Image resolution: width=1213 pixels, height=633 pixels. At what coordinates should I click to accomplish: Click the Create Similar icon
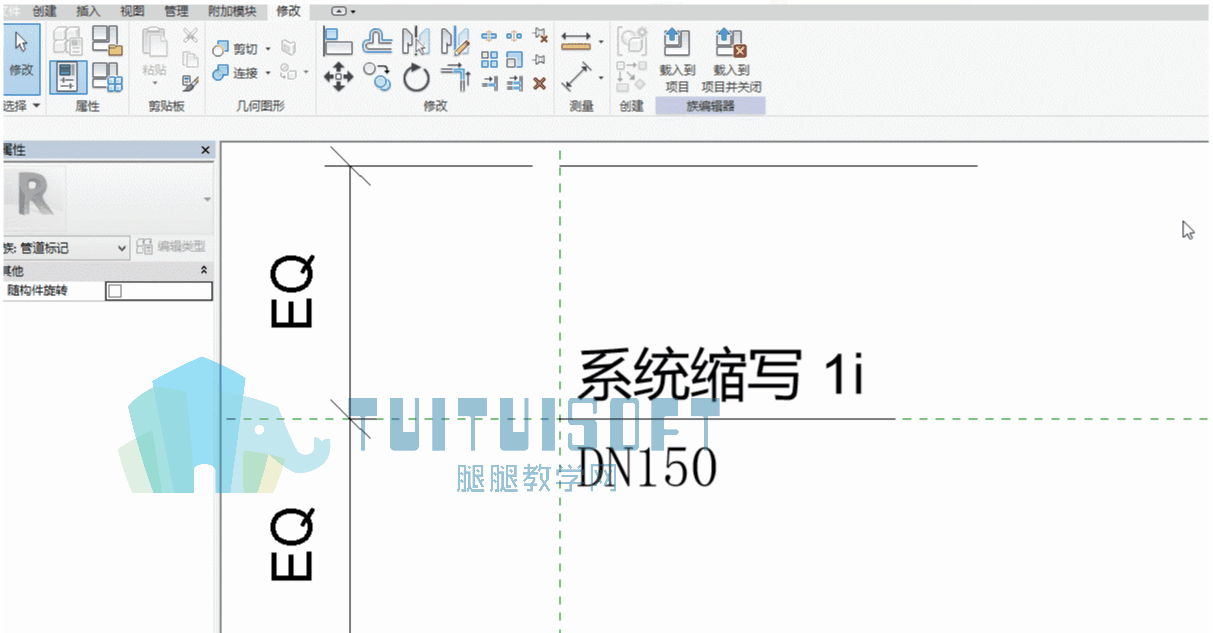[x=631, y=77]
